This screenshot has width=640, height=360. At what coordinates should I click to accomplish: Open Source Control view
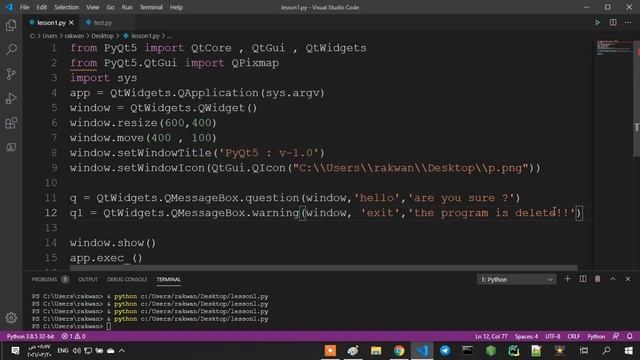click(11, 74)
